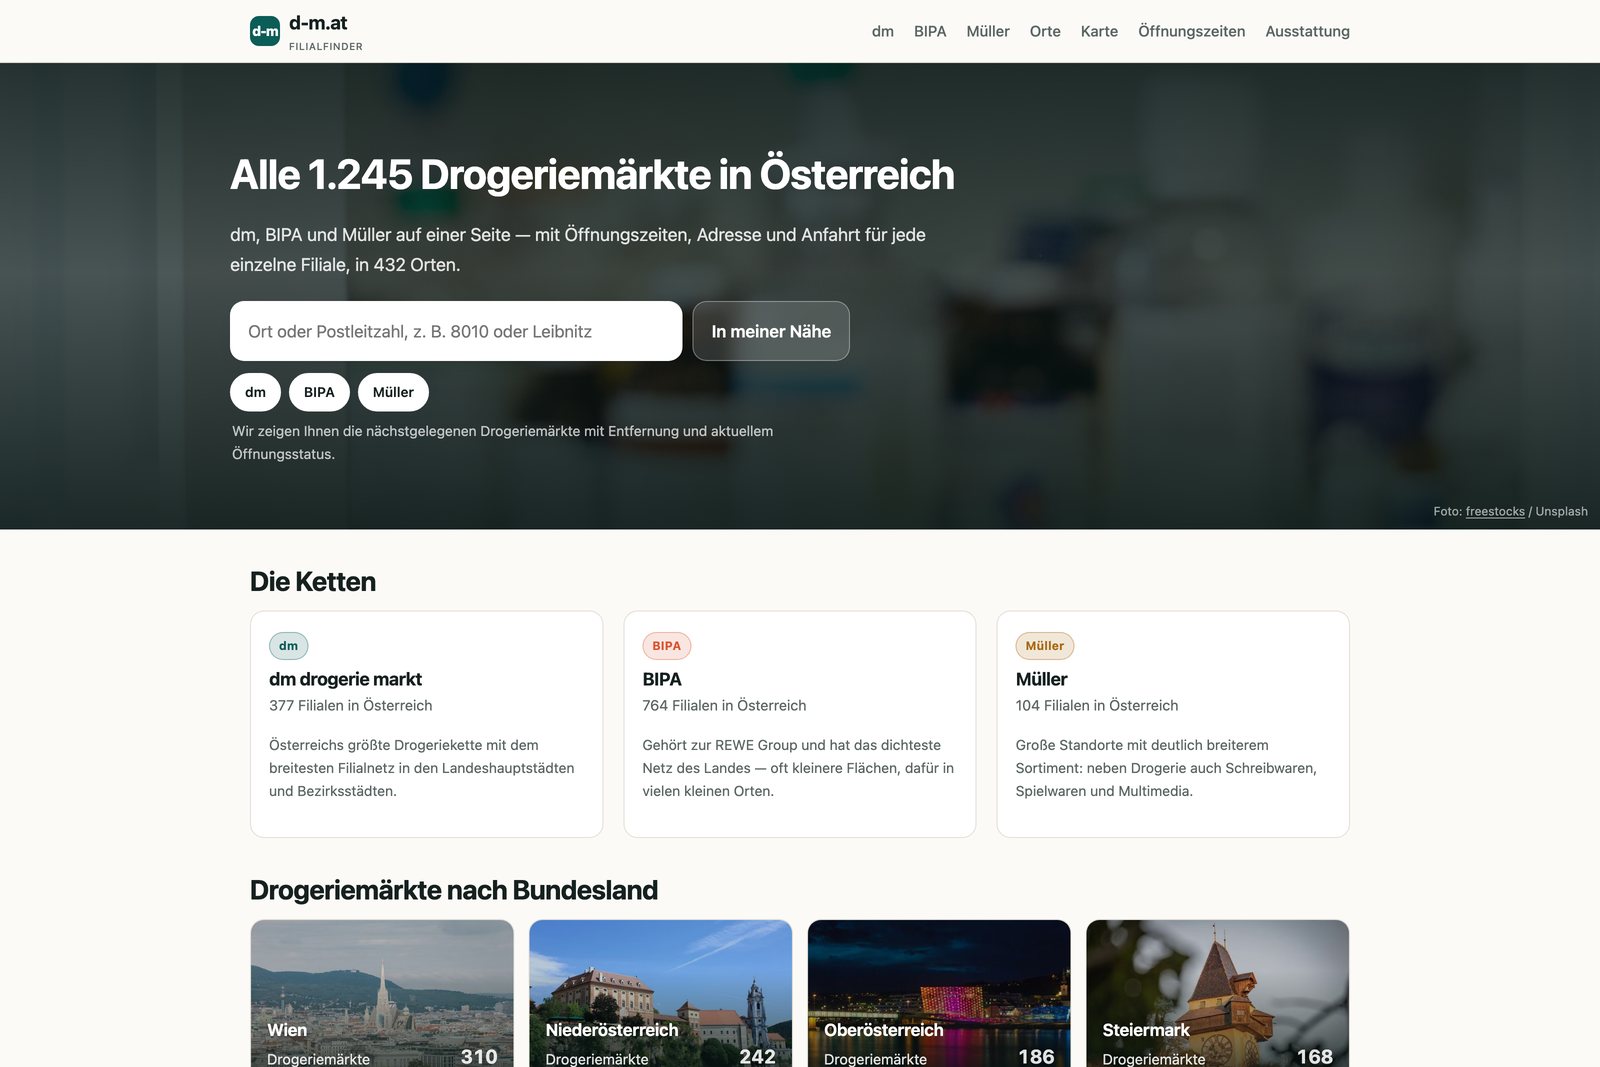Open the BIPA chain card title

click(x=662, y=679)
